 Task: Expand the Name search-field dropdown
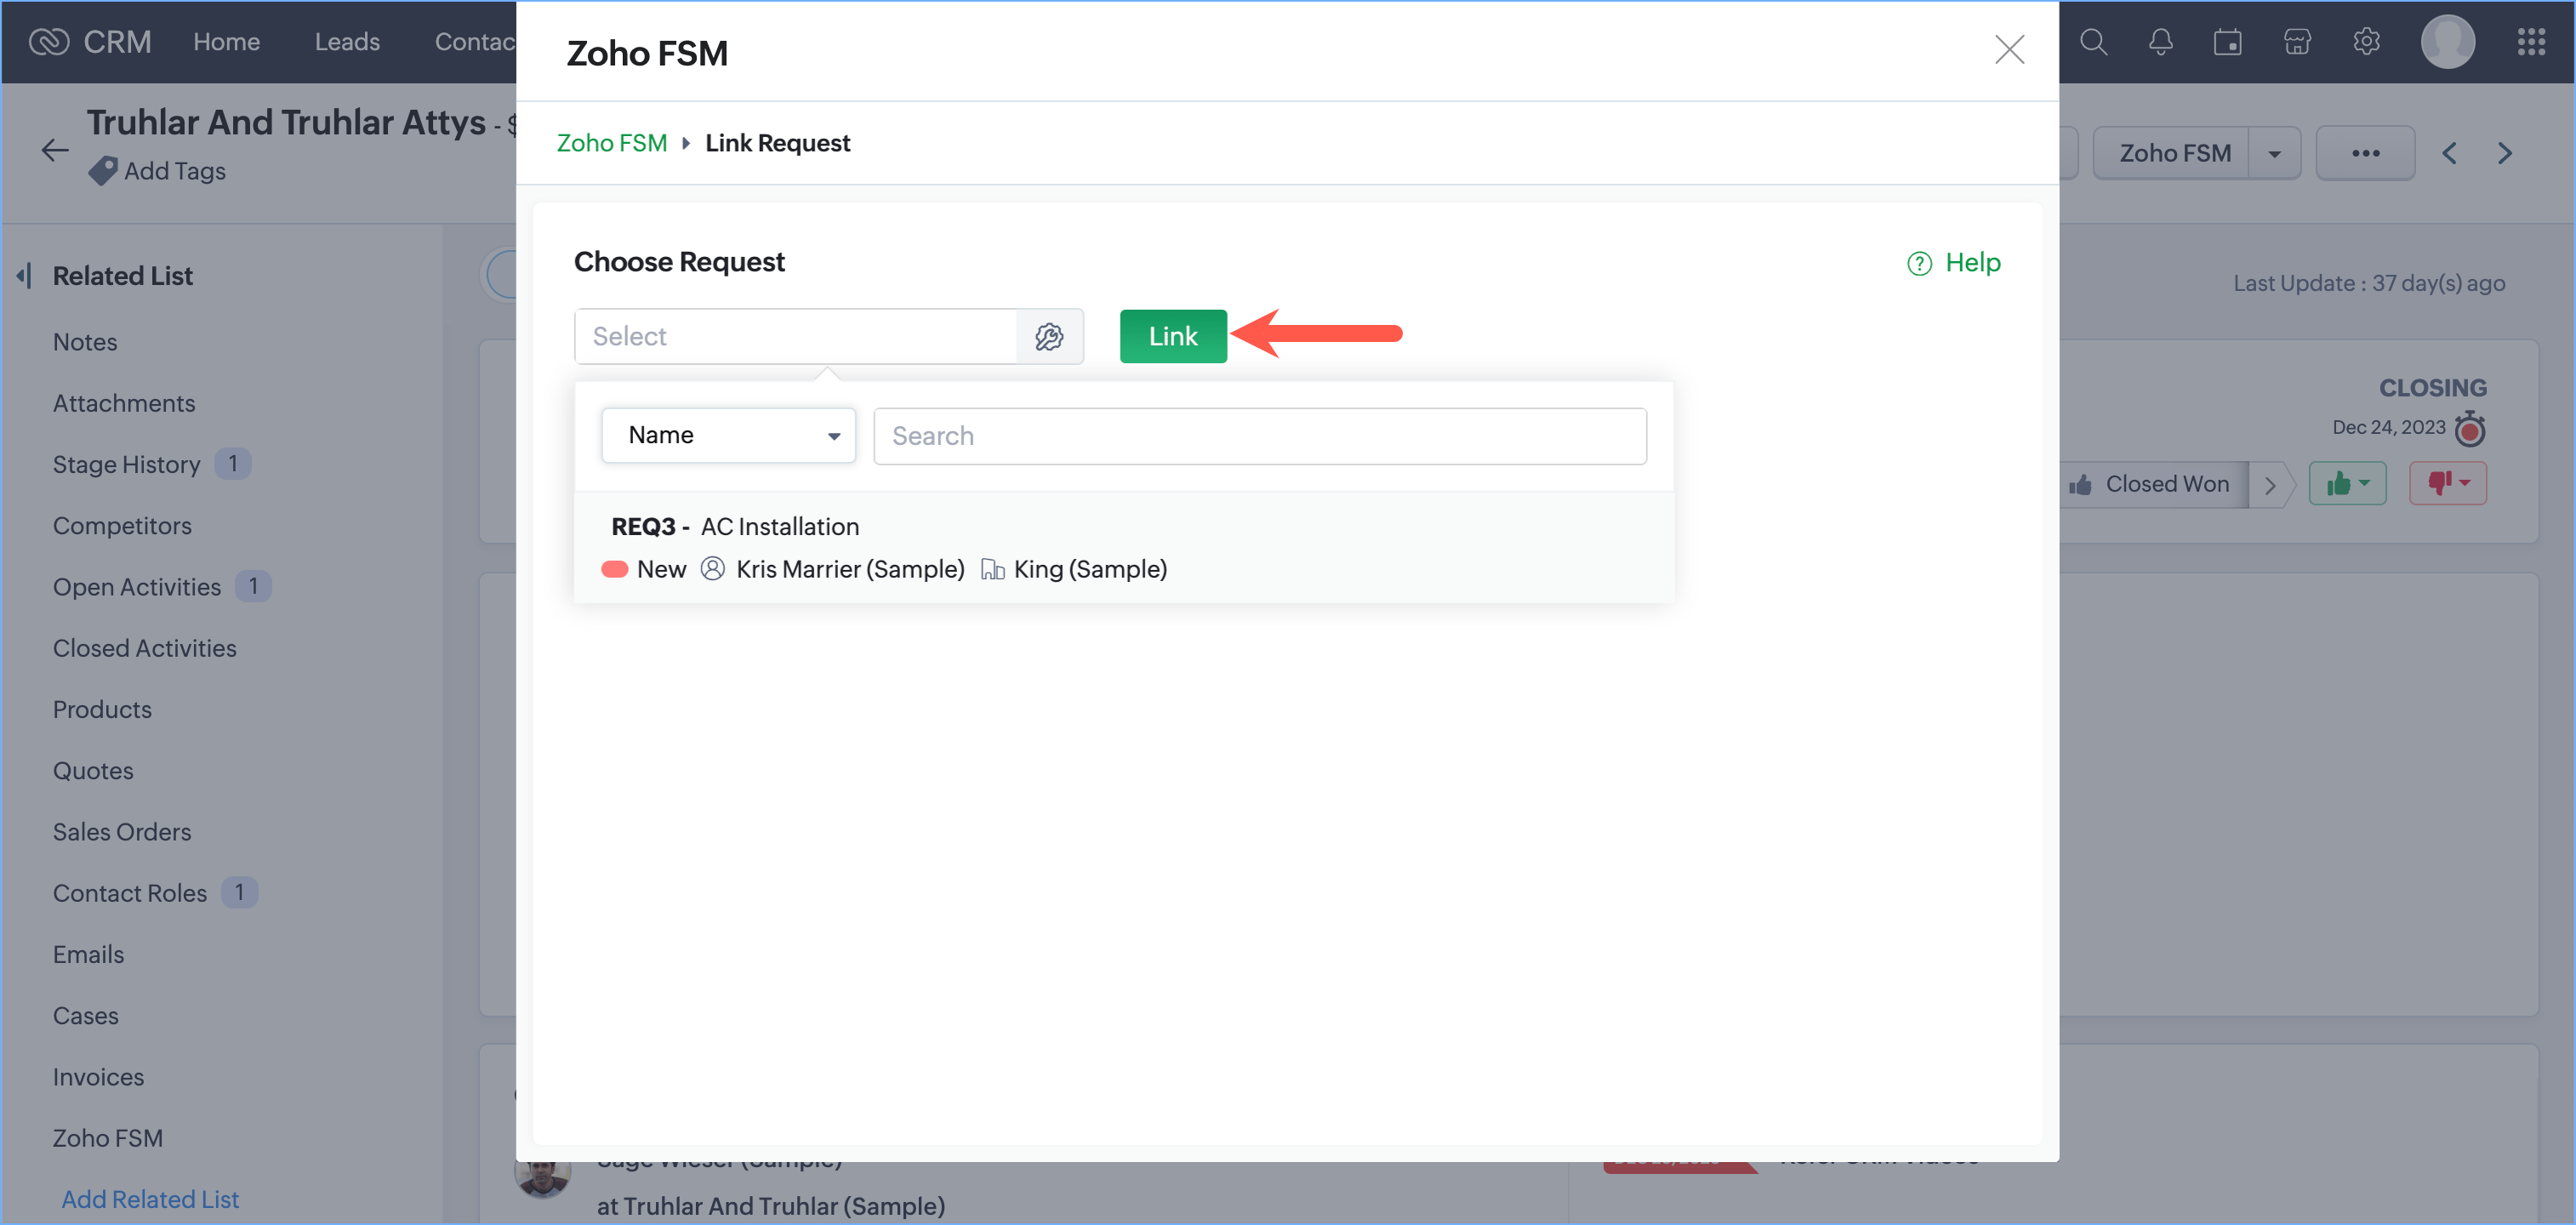coord(729,435)
